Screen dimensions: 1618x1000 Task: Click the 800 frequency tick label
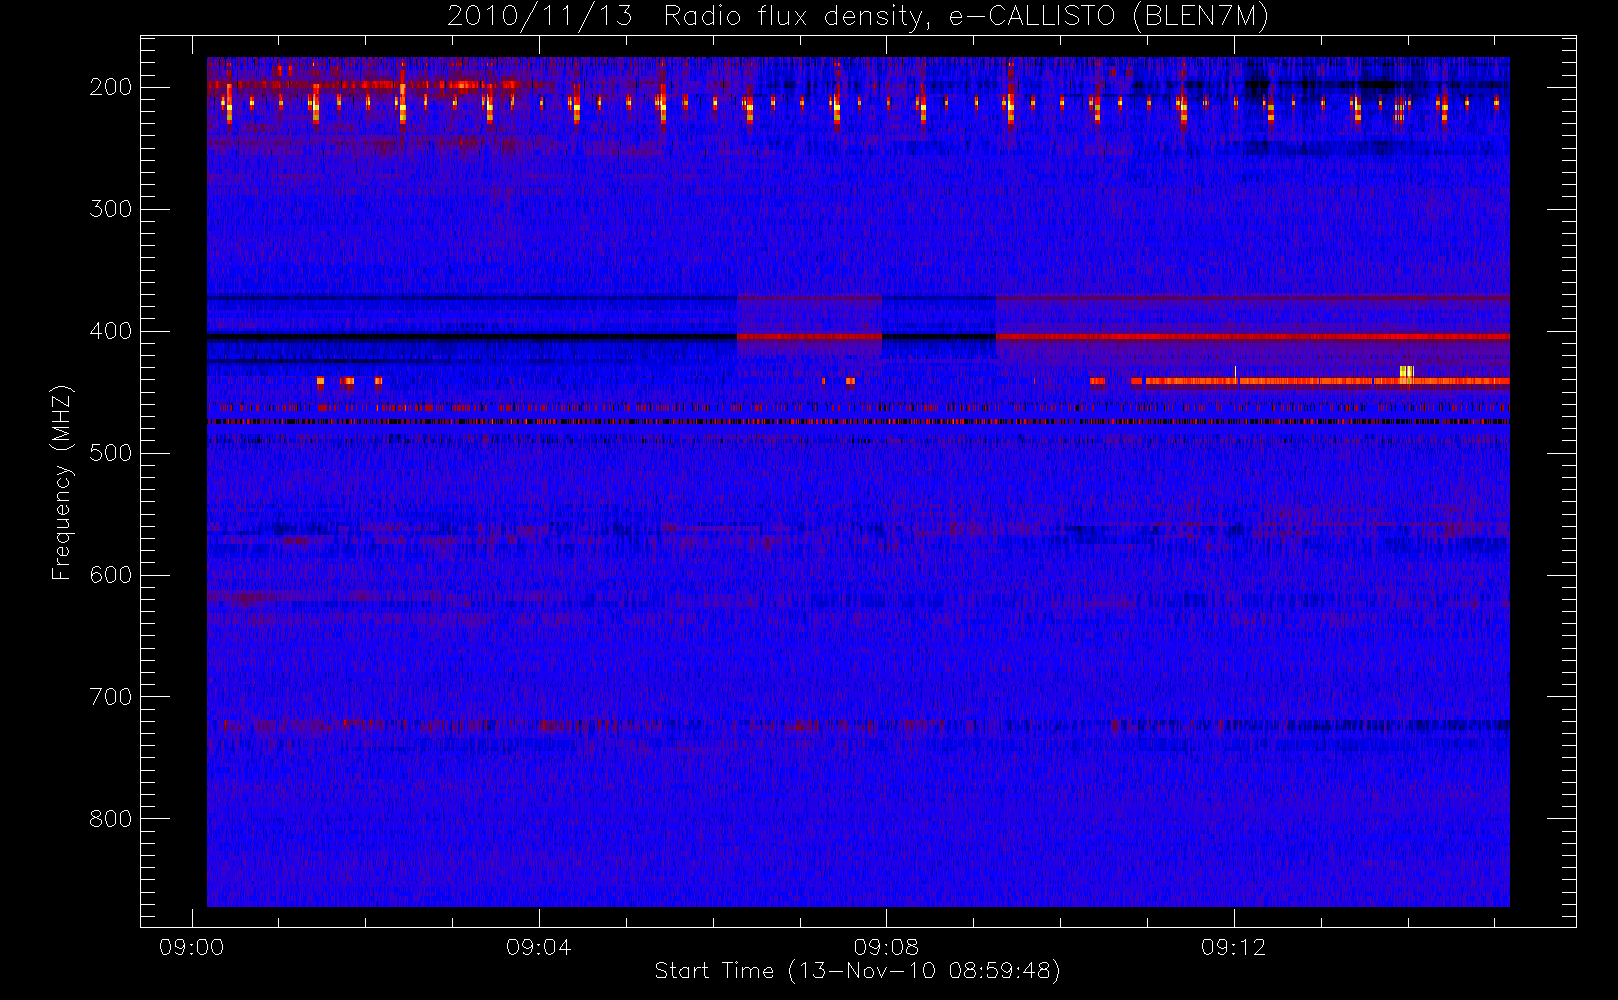click(111, 819)
